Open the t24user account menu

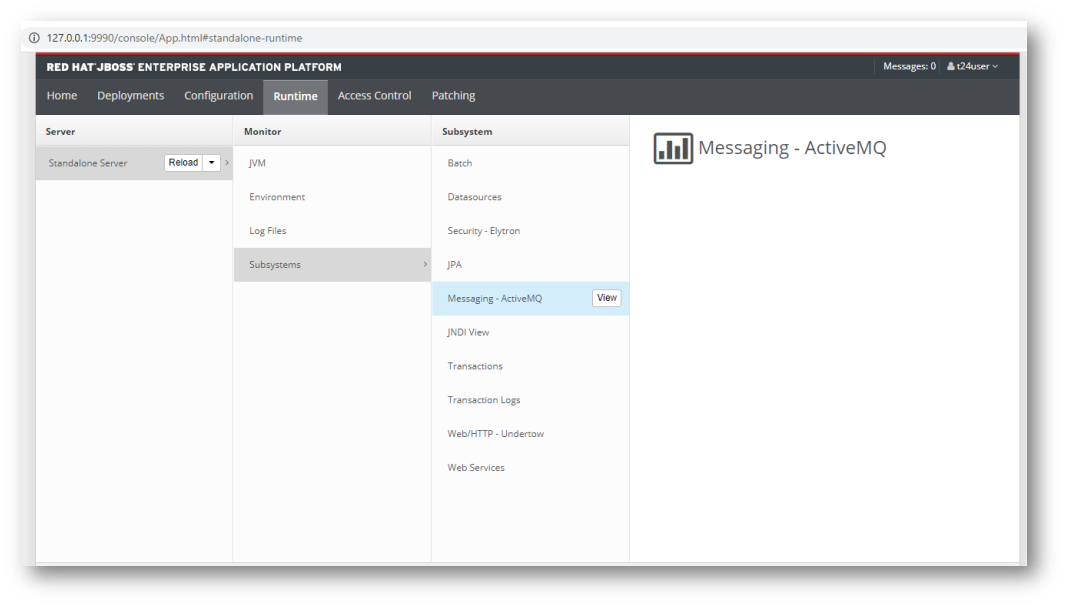(973, 67)
